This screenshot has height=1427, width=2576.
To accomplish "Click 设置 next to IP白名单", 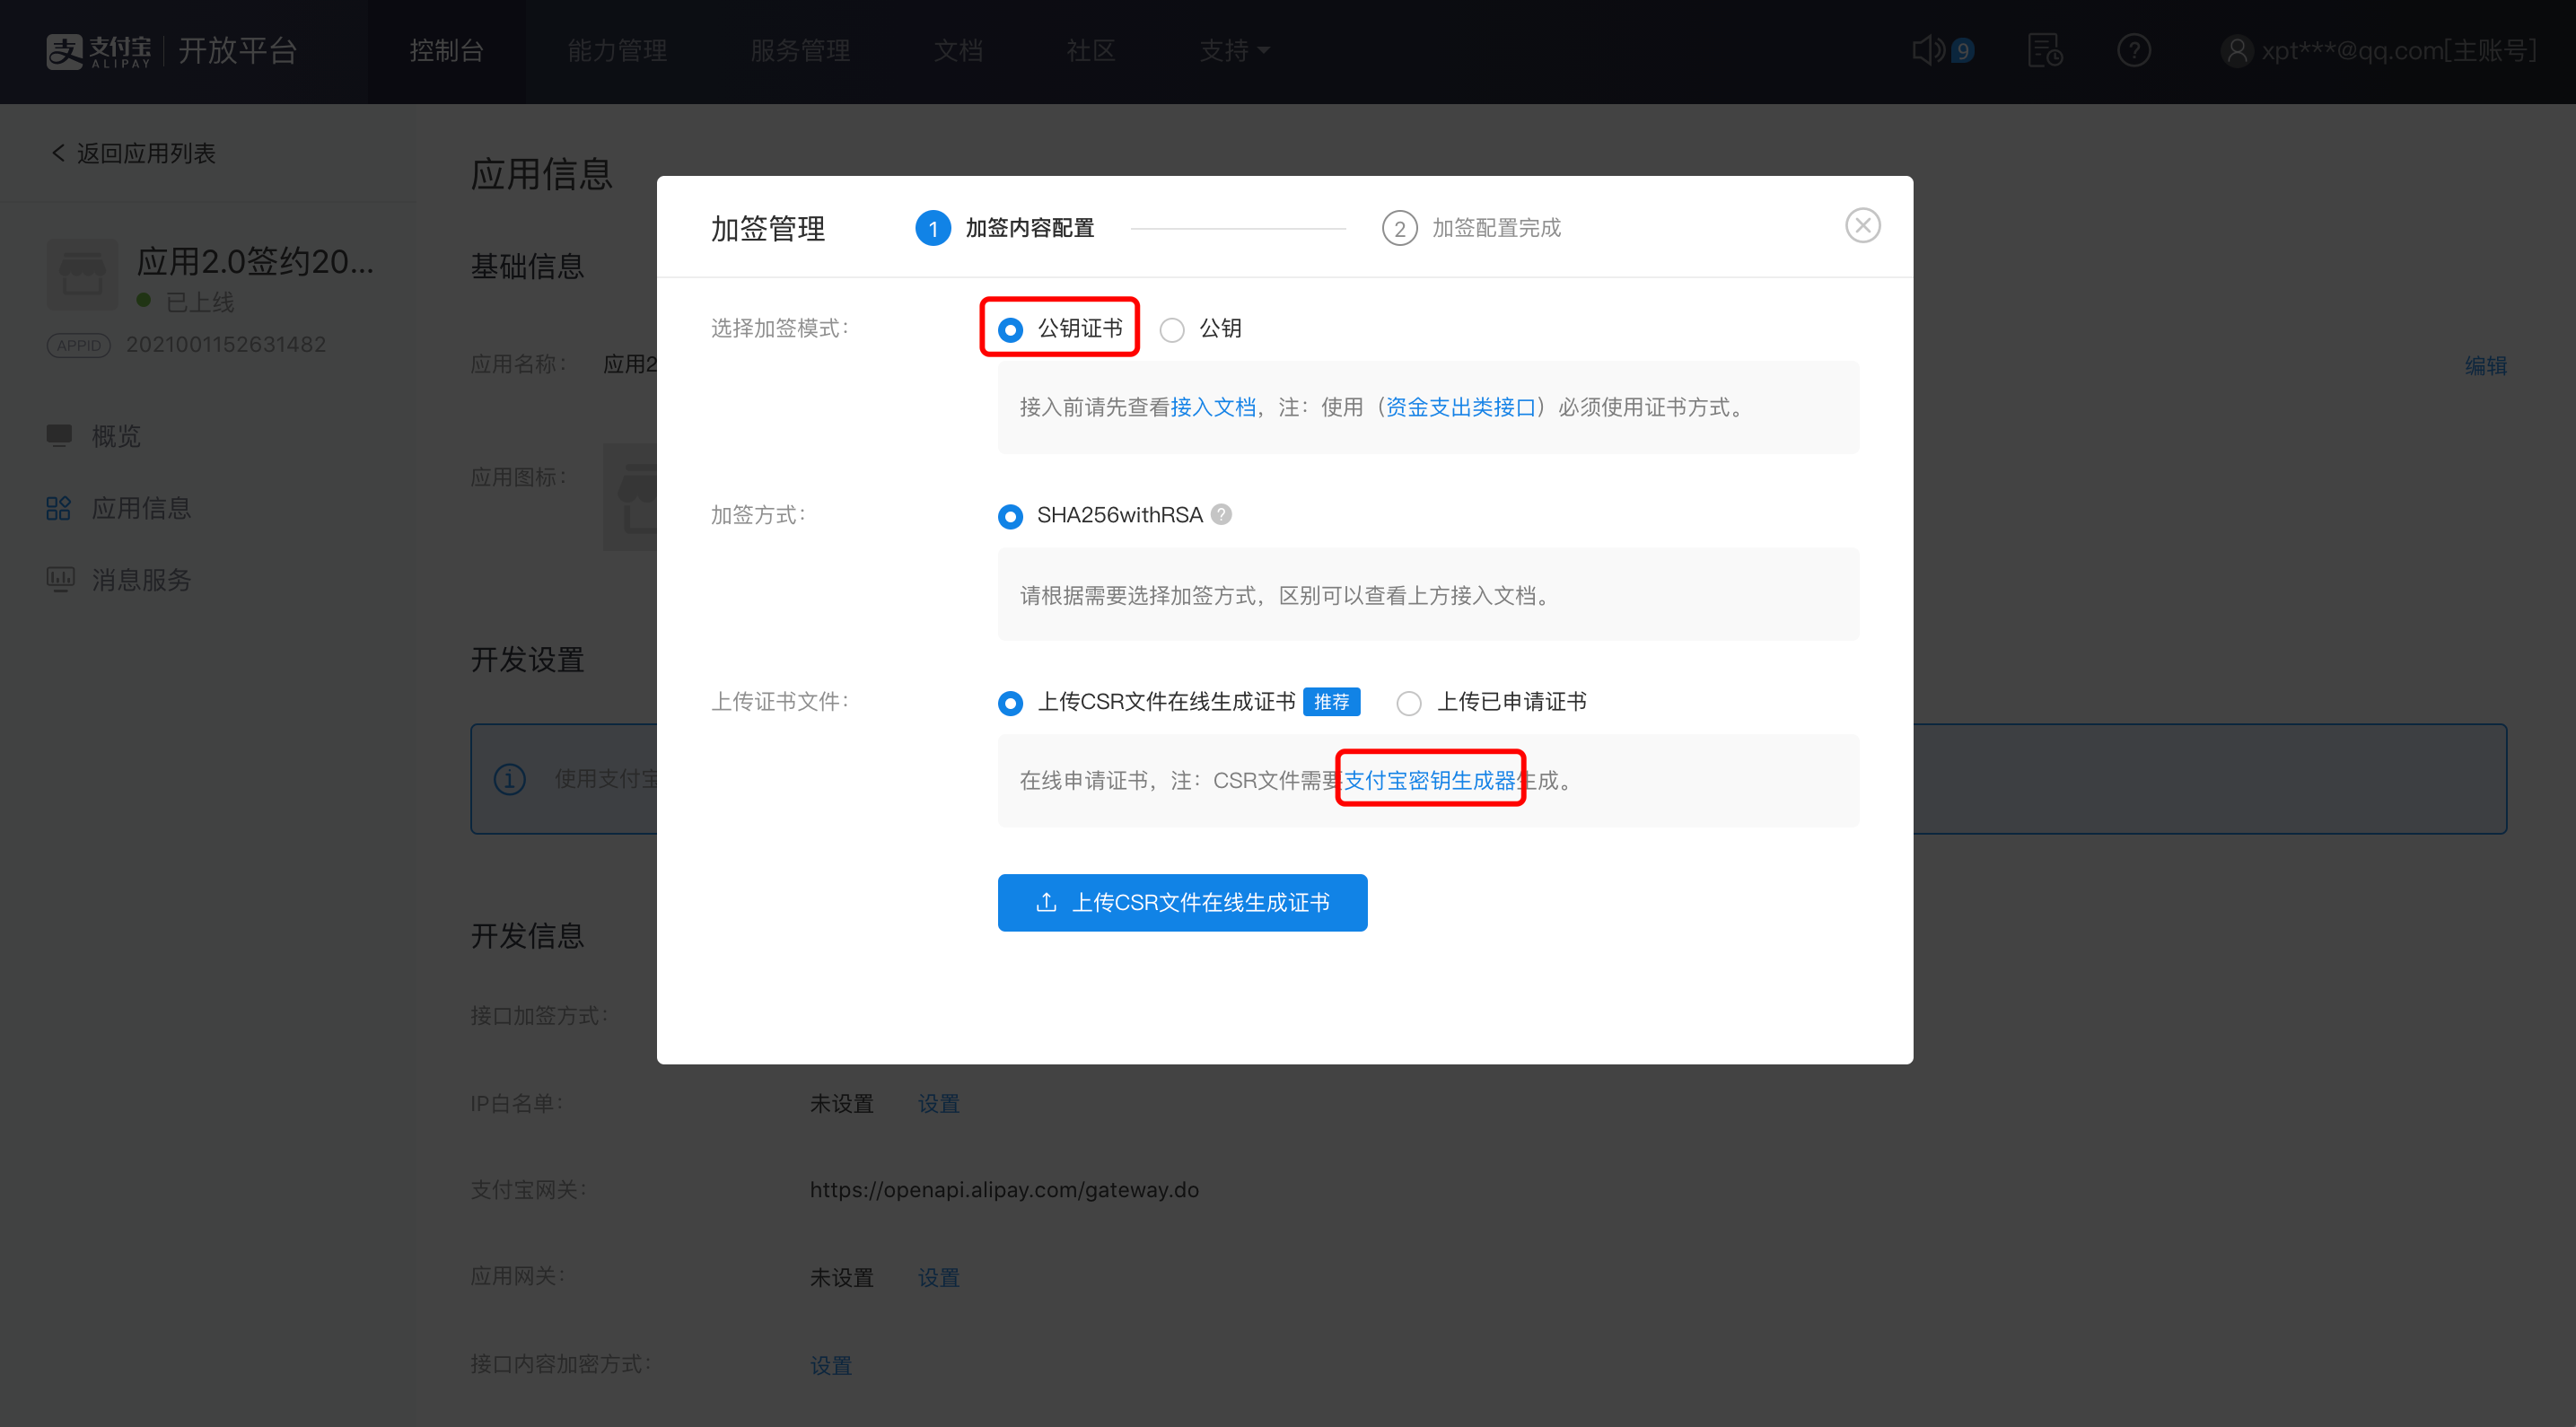I will [x=938, y=1103].
